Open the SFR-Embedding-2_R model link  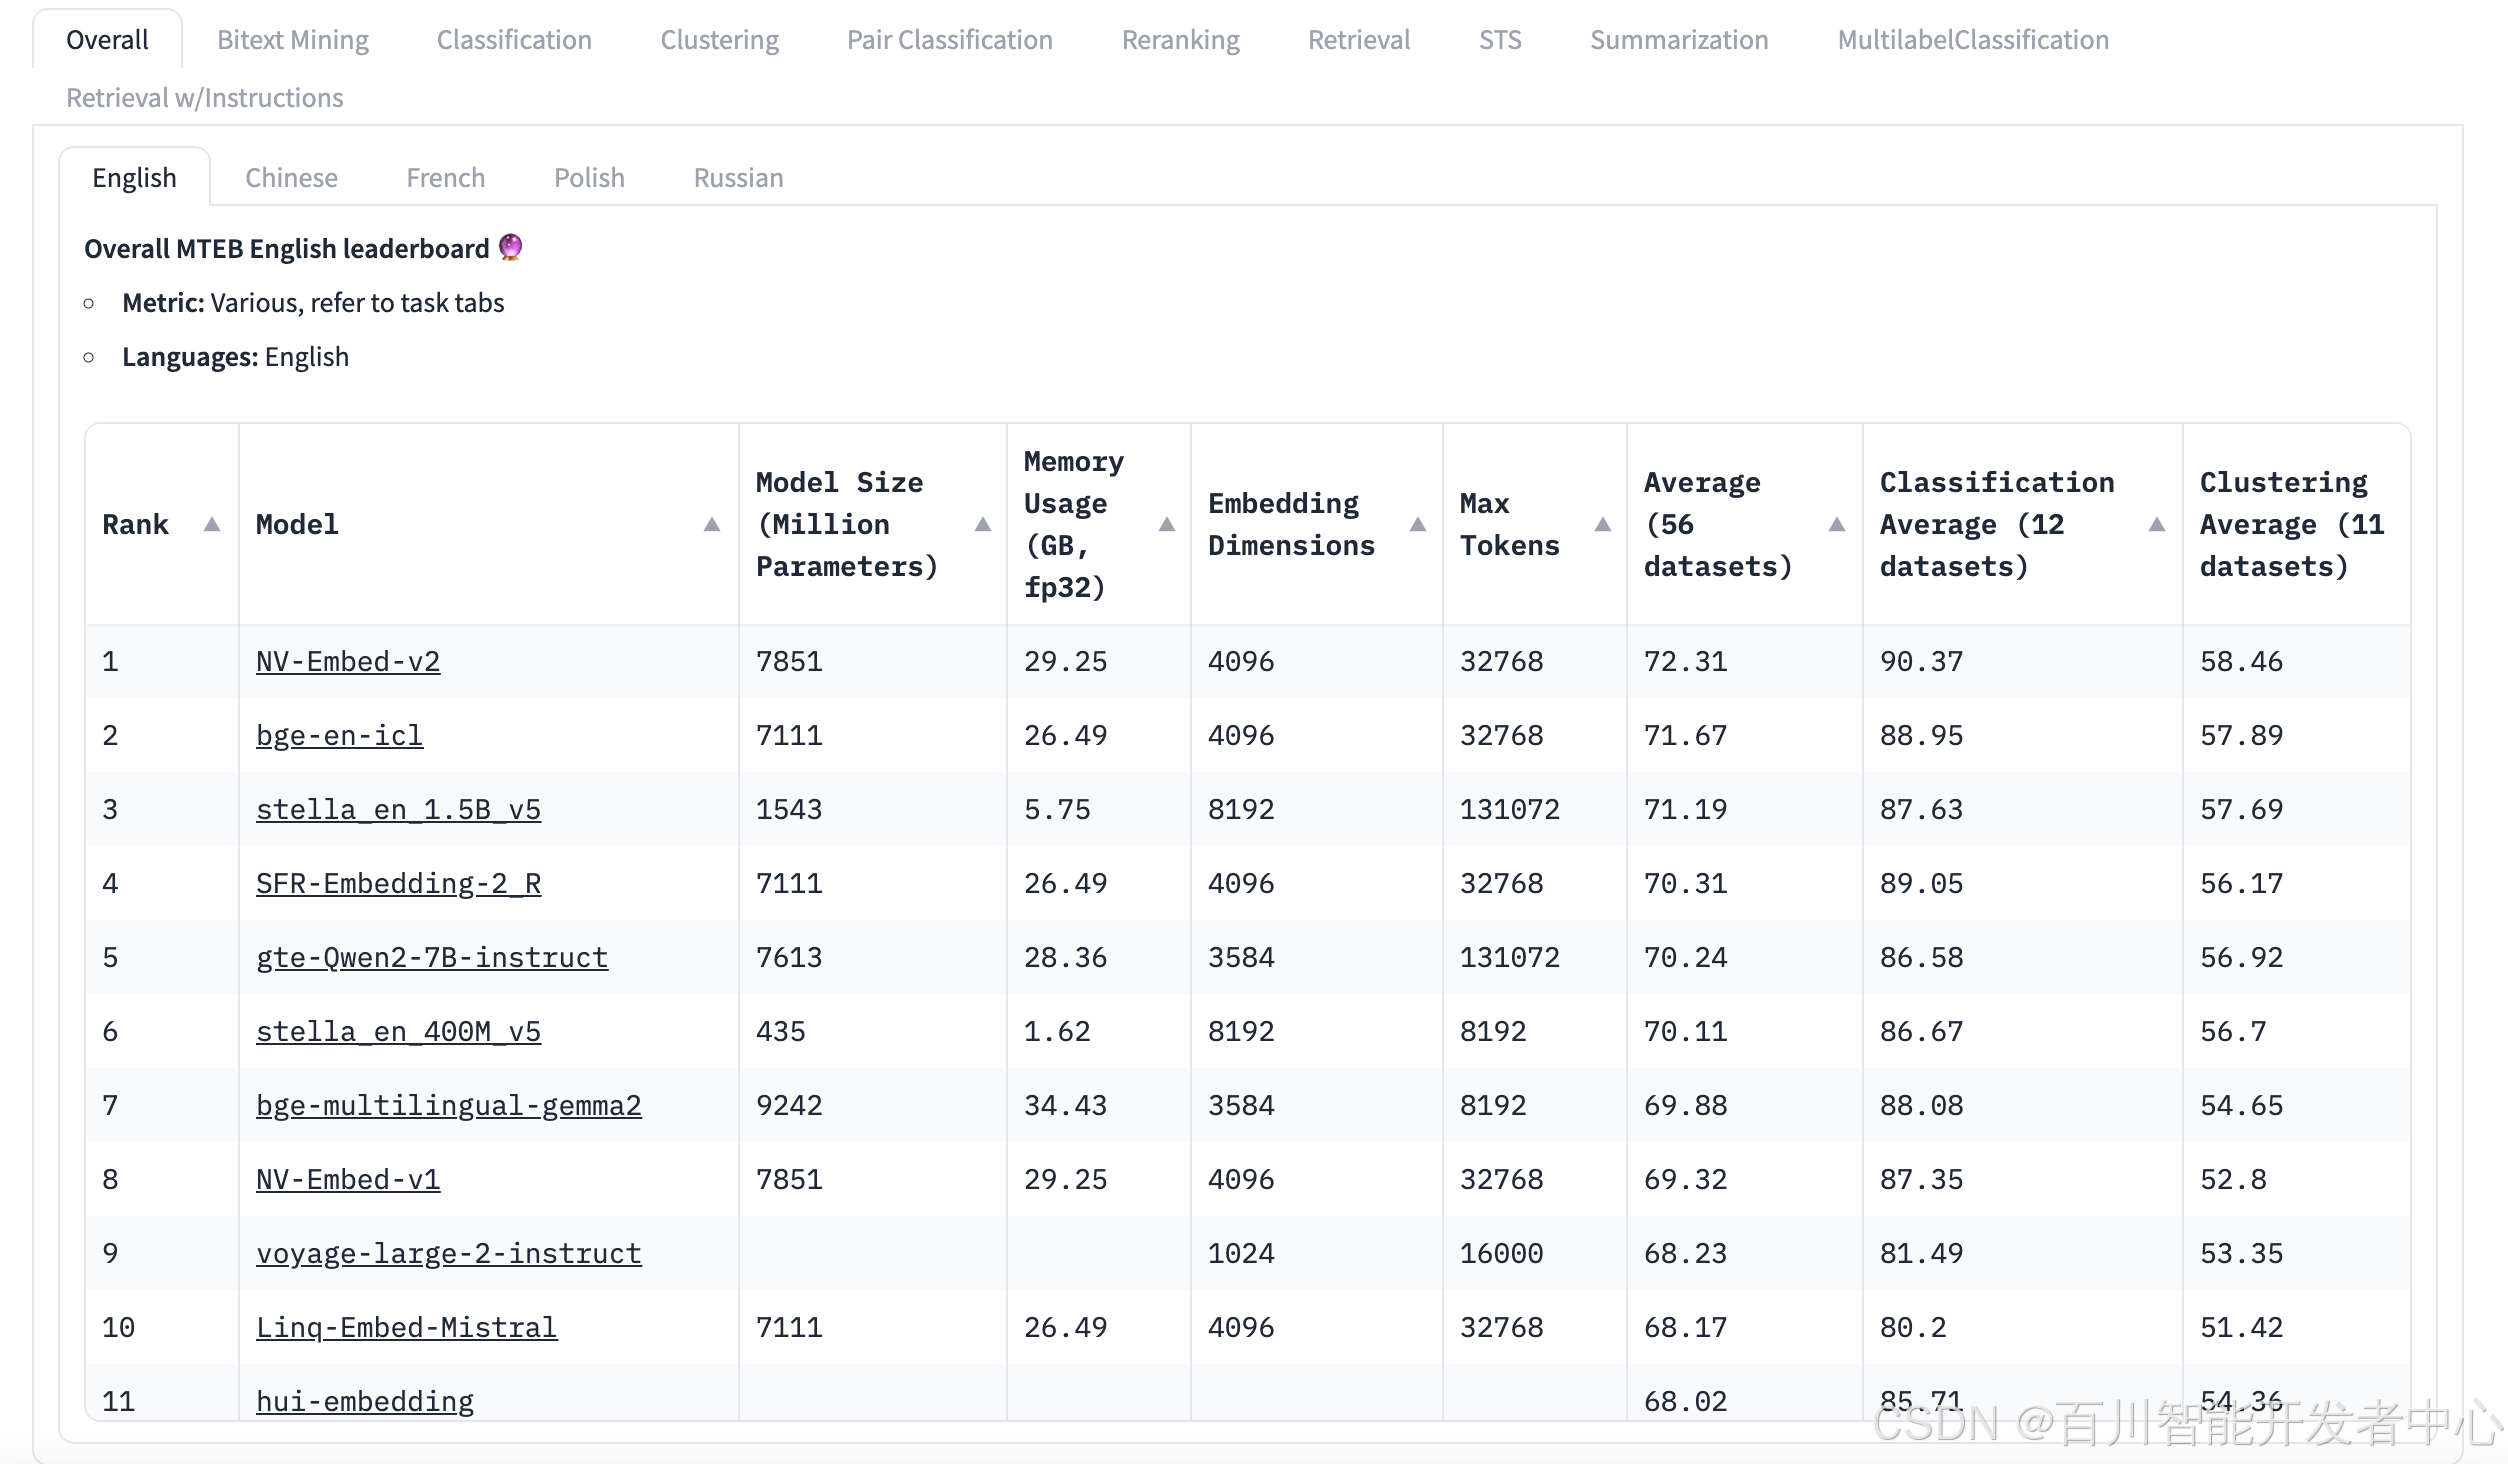(398, 883)
